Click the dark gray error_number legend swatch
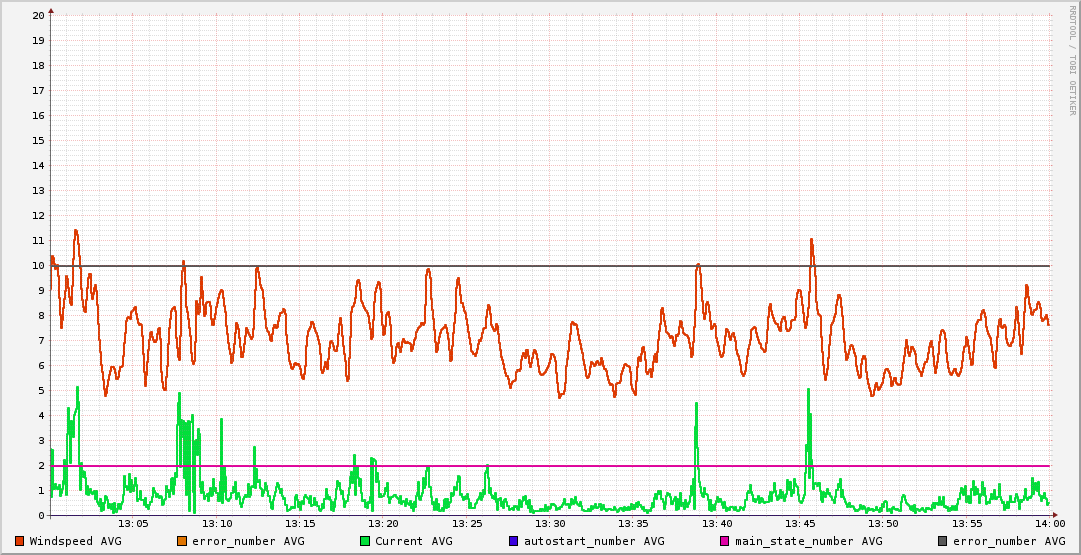The width and height of the screenshot is (1081, 555). [x=943, y=541]
